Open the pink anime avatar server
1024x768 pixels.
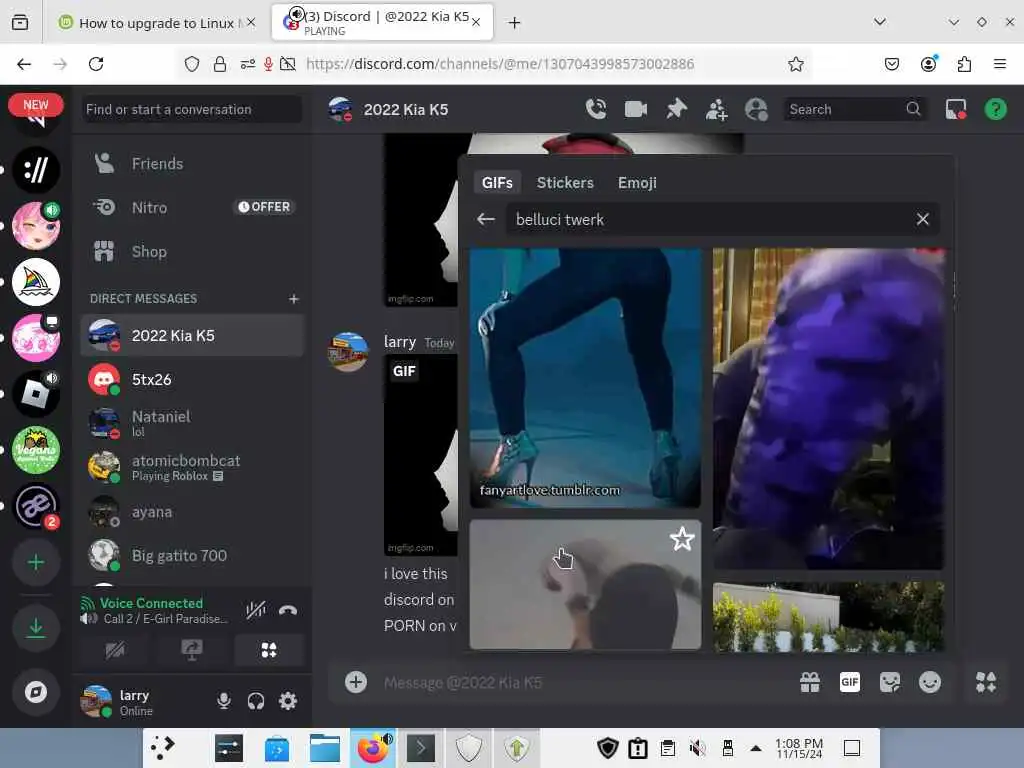36,226
